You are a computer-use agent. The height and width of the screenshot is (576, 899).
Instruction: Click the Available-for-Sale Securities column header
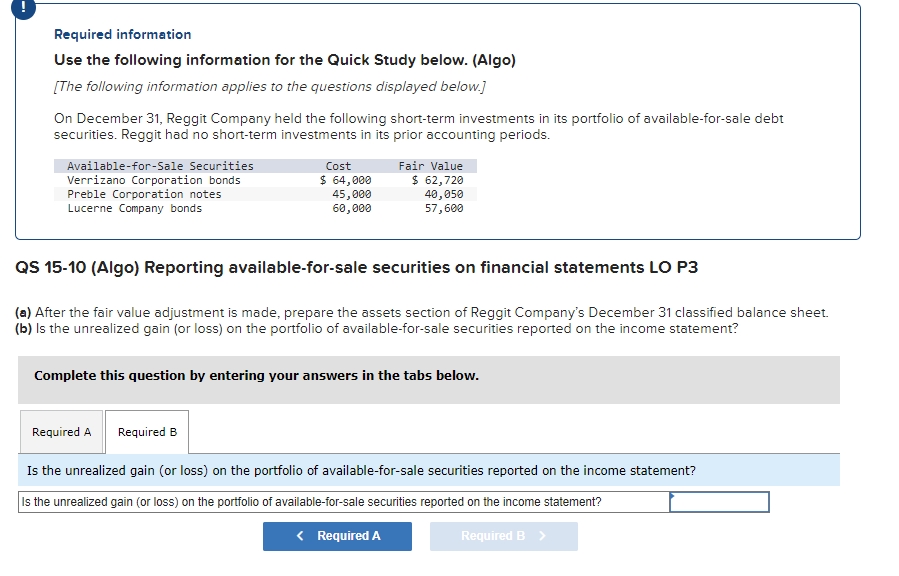click(x=160, y=166)
